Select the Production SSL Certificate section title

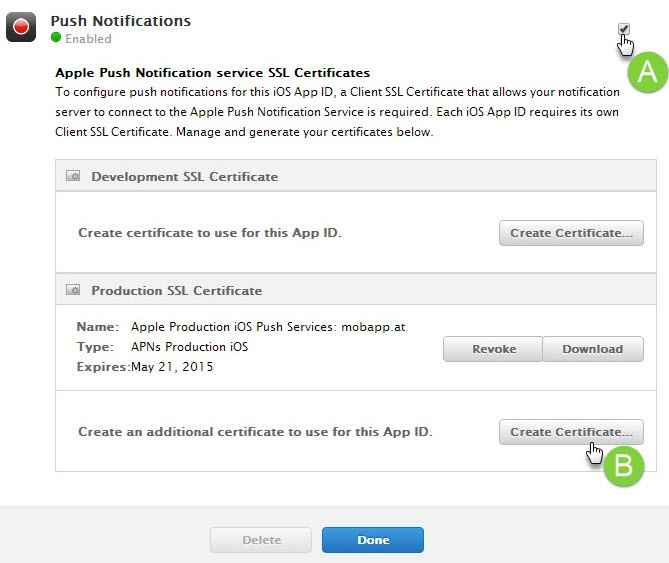tap(176, 291)
